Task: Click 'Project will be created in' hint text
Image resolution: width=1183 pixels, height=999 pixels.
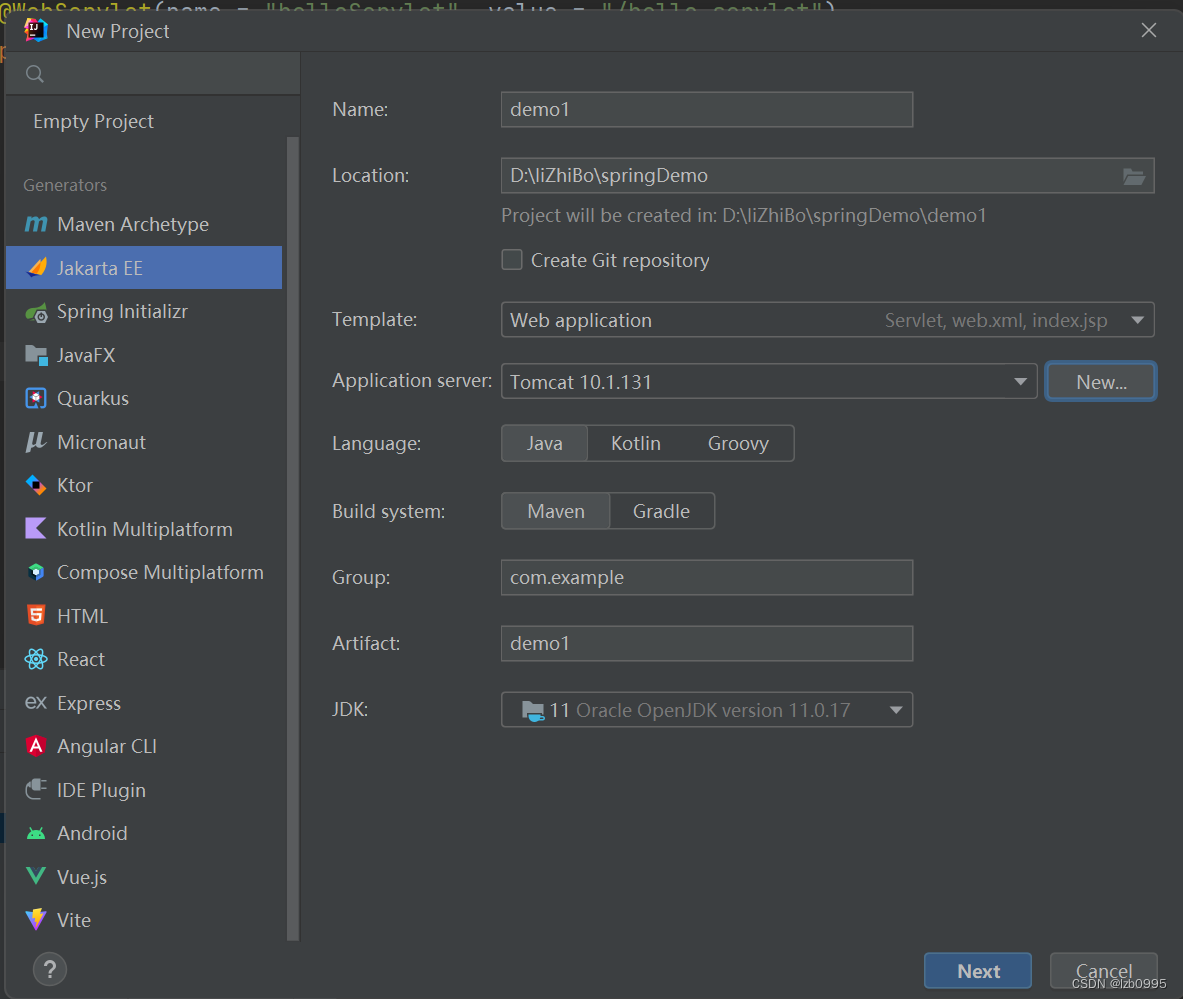Action: 743,216
